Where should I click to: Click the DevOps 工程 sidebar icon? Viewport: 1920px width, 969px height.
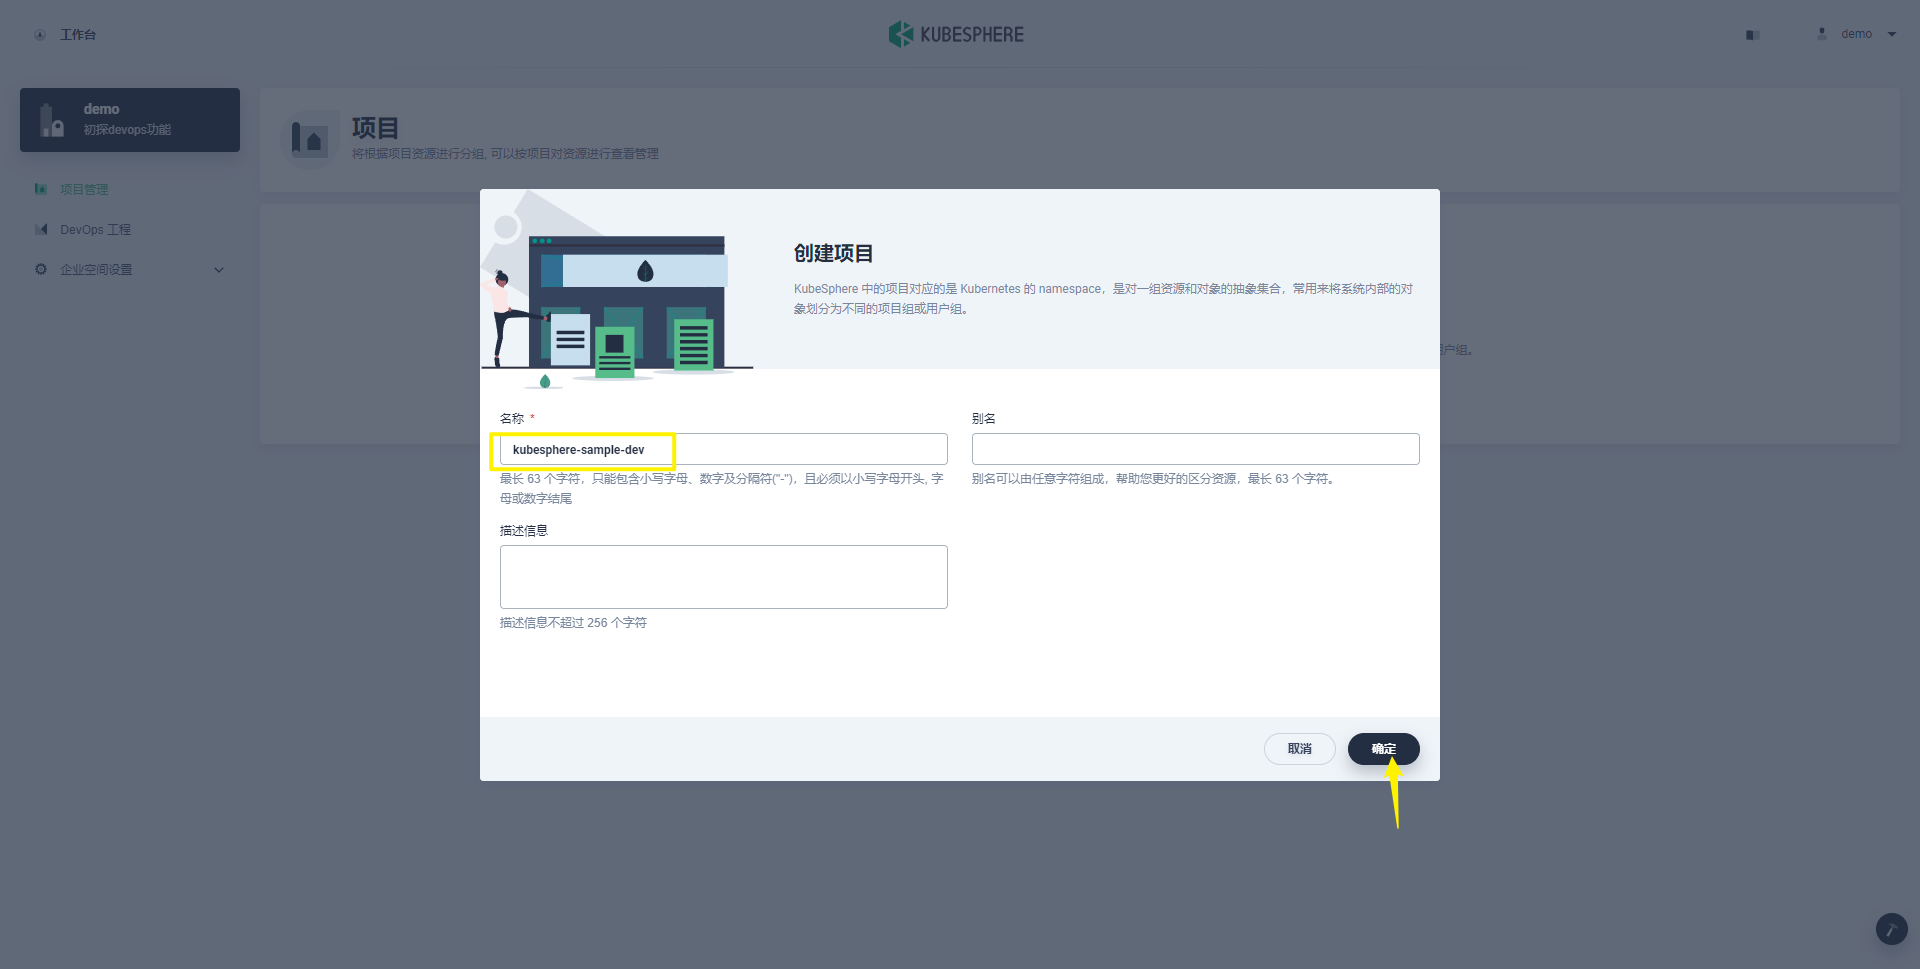click(x=41, y=229)
